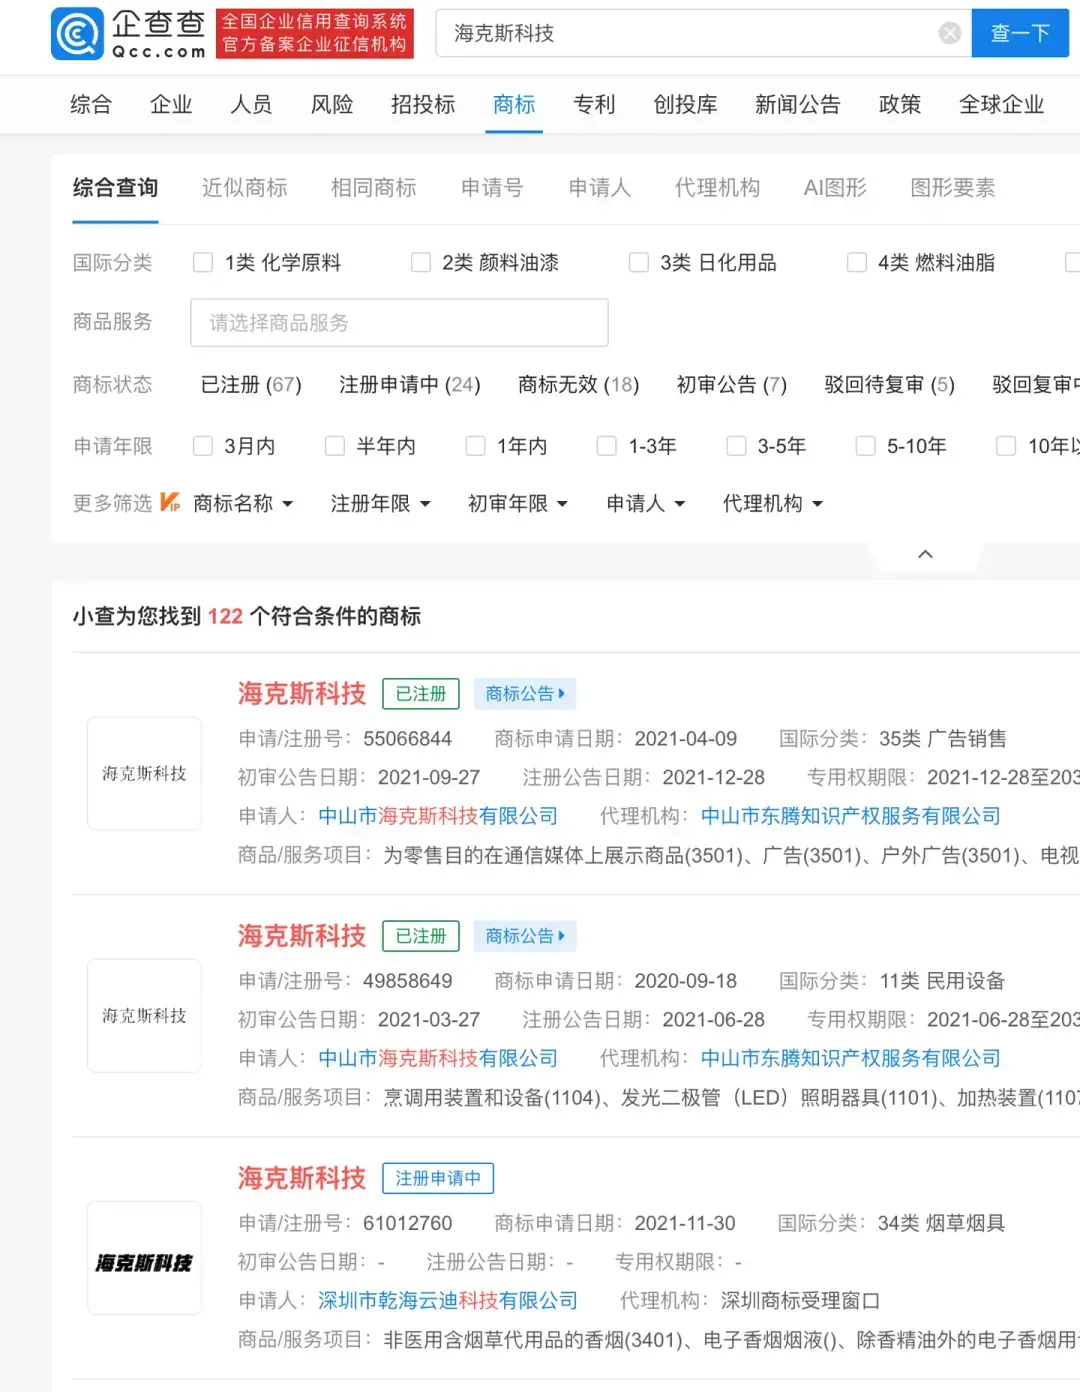Click the 商标公告 arrow on first result
This screenshot has height=1392, width=1080.
pyautogui.click(x=525, y=693)
